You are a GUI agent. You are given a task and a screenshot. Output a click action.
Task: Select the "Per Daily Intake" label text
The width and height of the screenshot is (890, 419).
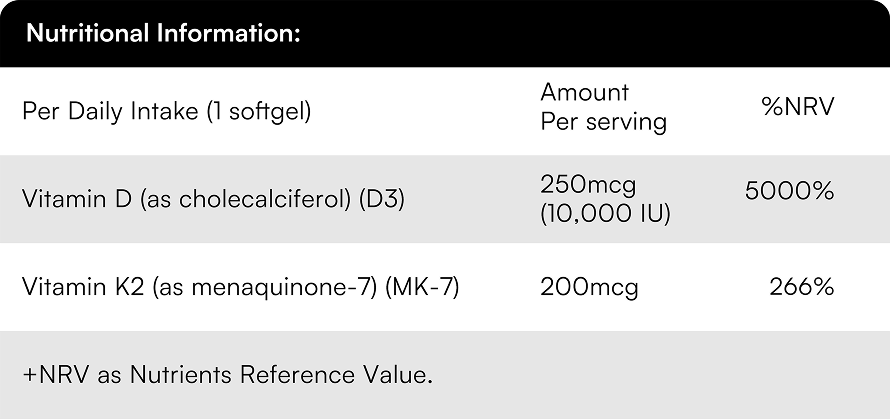(x=110, y=111)
